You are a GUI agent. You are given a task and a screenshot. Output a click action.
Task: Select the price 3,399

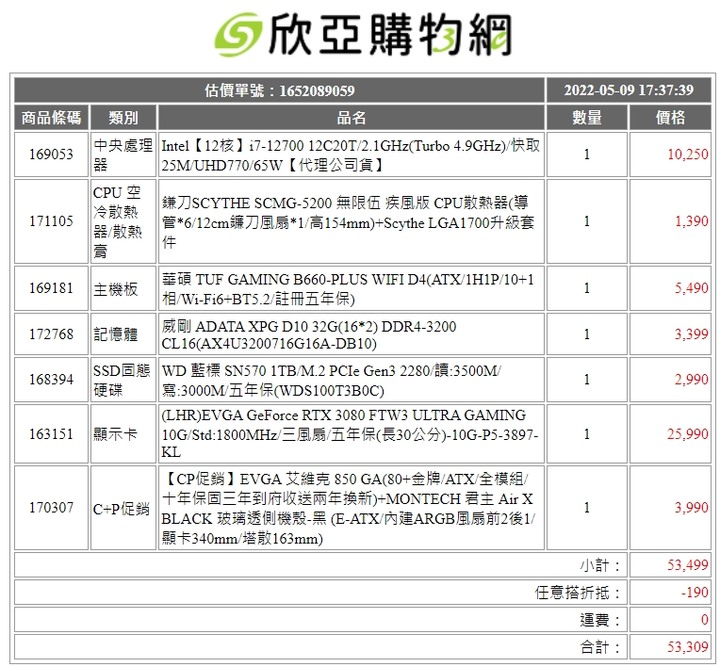tap(691, 334)
